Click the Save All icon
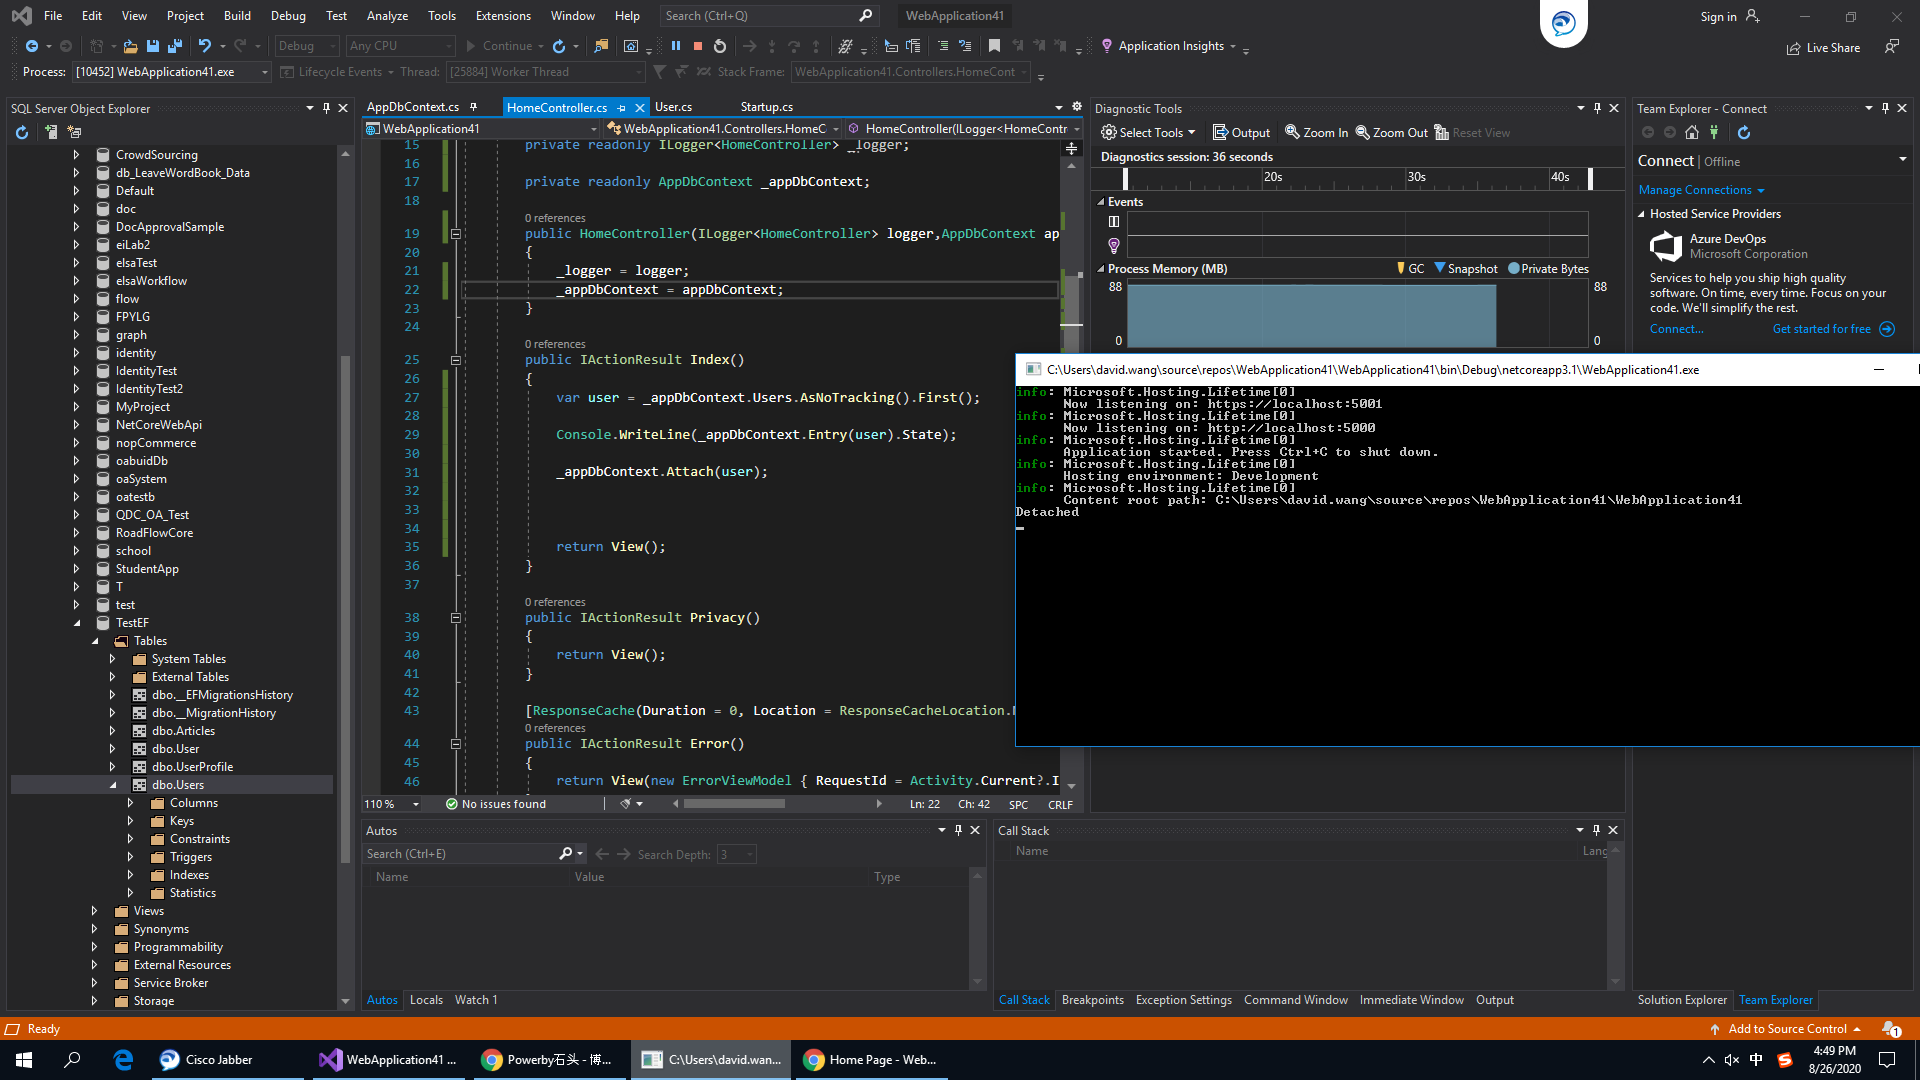 pos(175,46)
